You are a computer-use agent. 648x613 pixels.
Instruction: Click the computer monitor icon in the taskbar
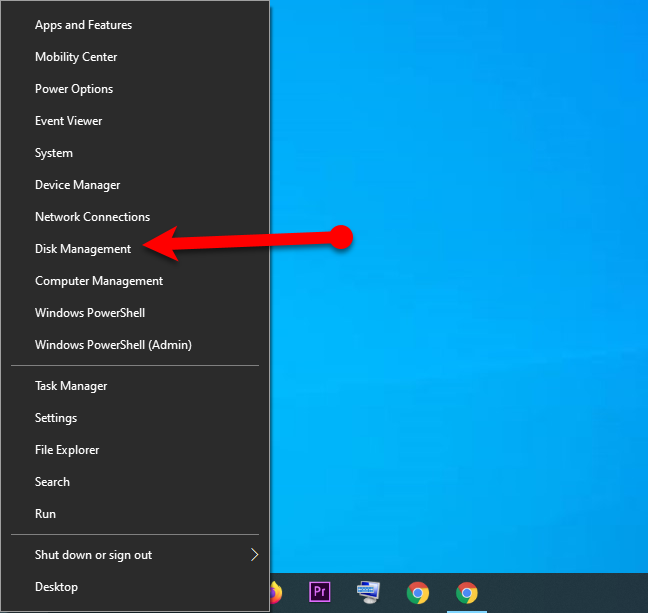[x=369, y=592]
